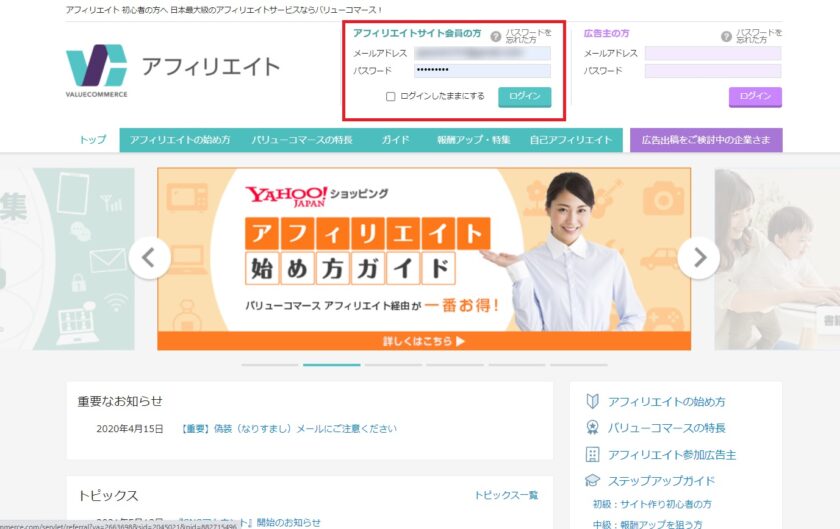840x529 pixels.
Task: Open the アフィリエイトの始め方 menu item
Action: click(179, 140)
